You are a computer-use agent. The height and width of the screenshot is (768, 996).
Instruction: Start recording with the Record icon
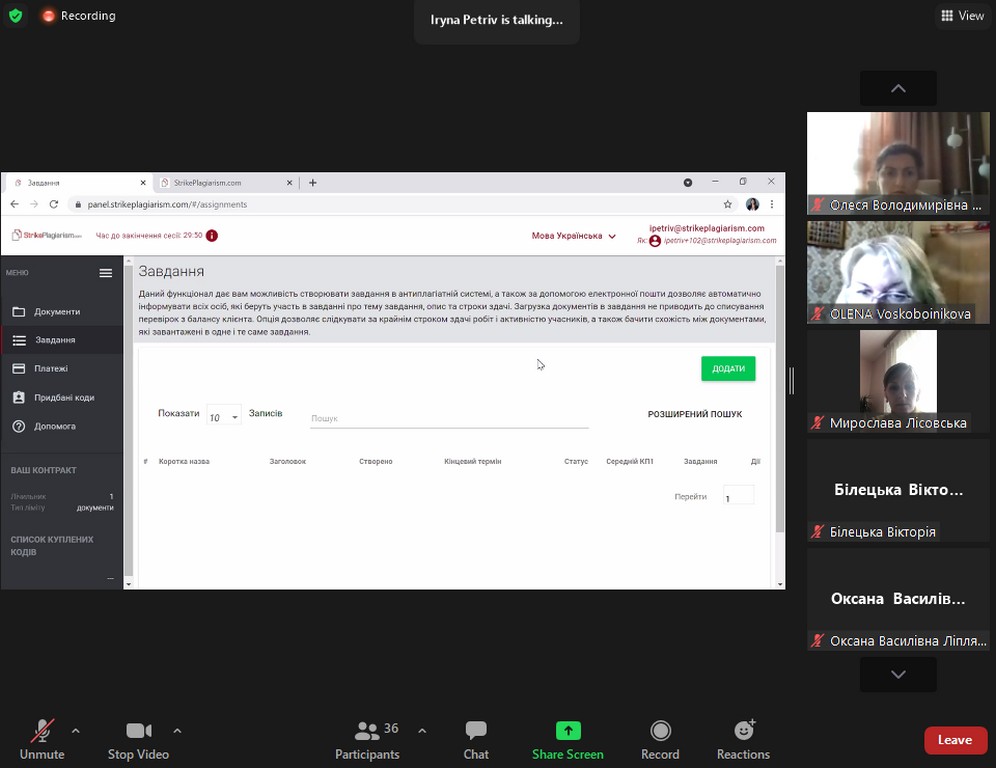(x=660, y=732)
